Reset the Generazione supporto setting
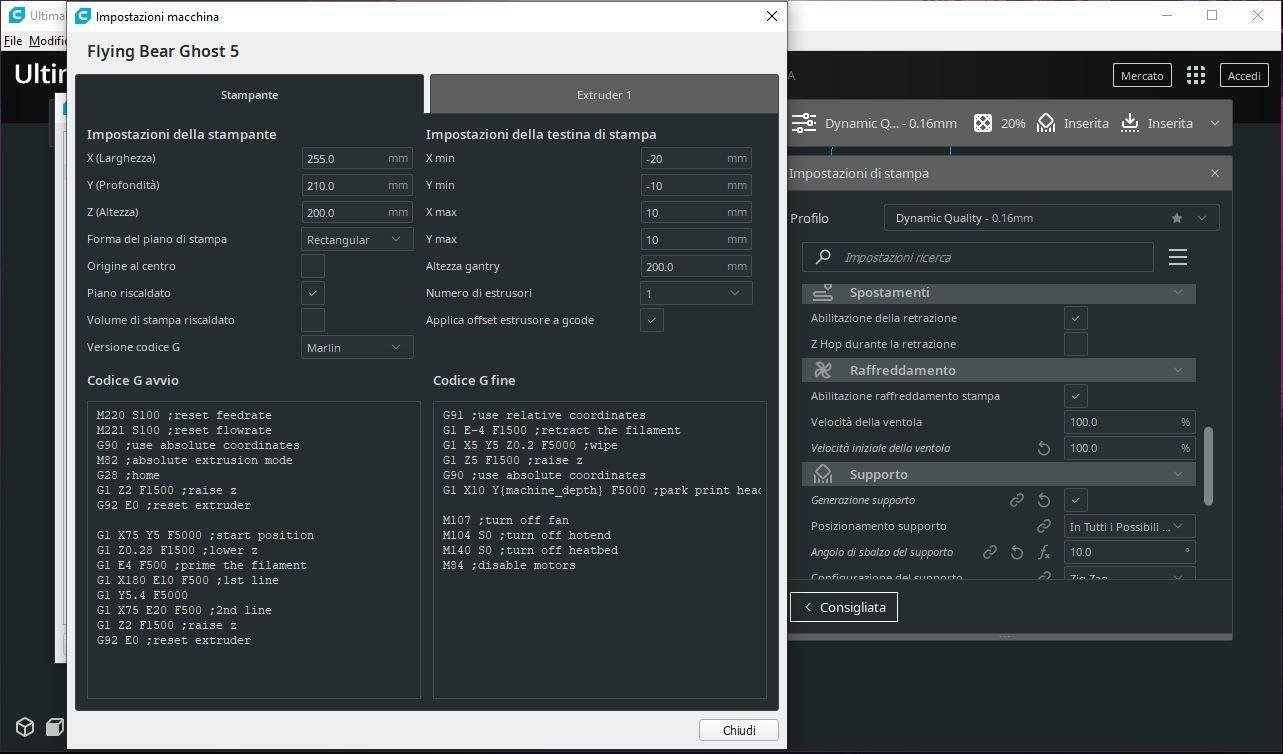Screen dimensions: 1283x754 pyautogui.click(x=1044, y=500)
